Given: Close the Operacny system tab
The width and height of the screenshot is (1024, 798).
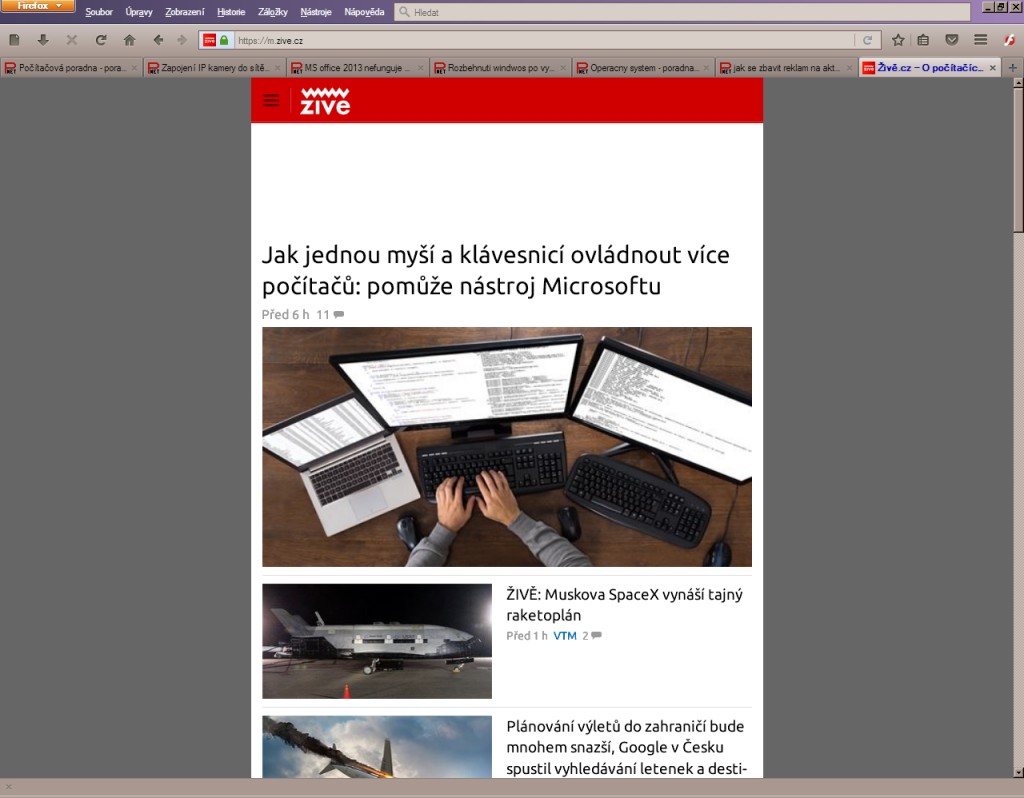Looking at the screenshot, I should click(706, 68).
